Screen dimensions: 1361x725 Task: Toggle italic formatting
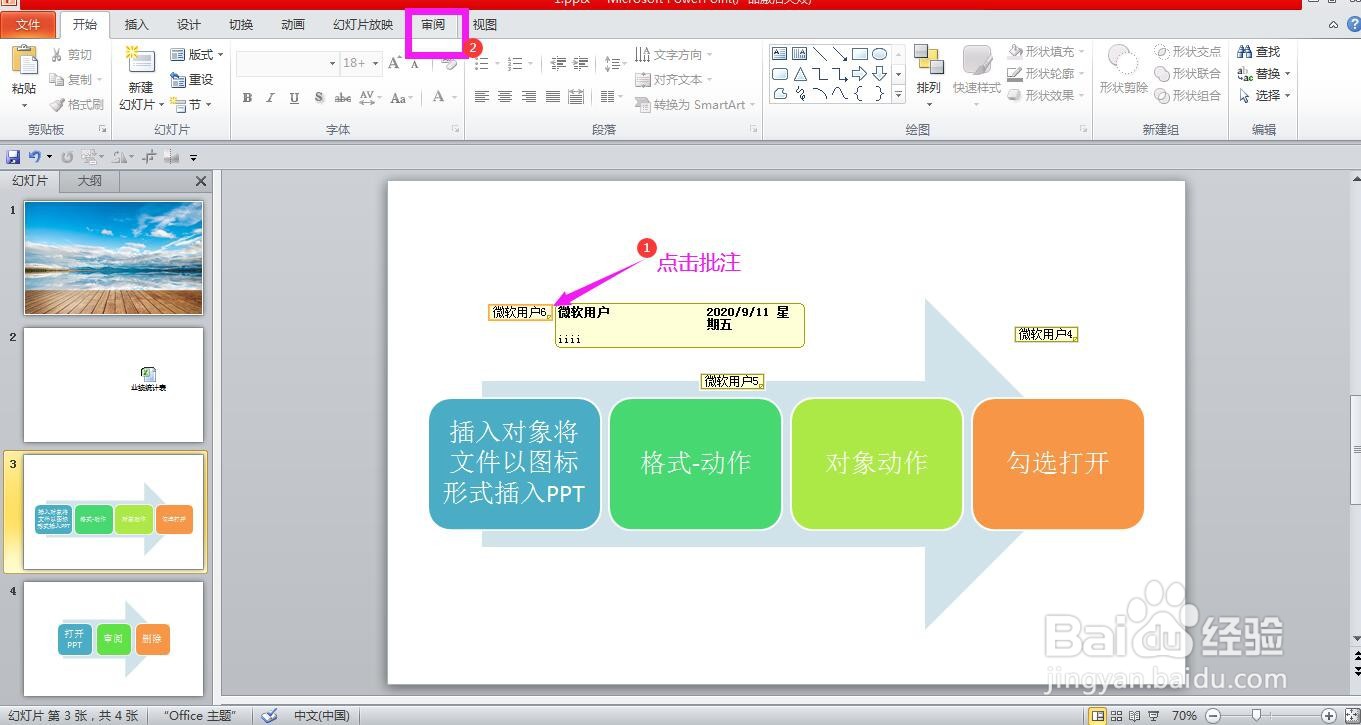coord(270,97)
